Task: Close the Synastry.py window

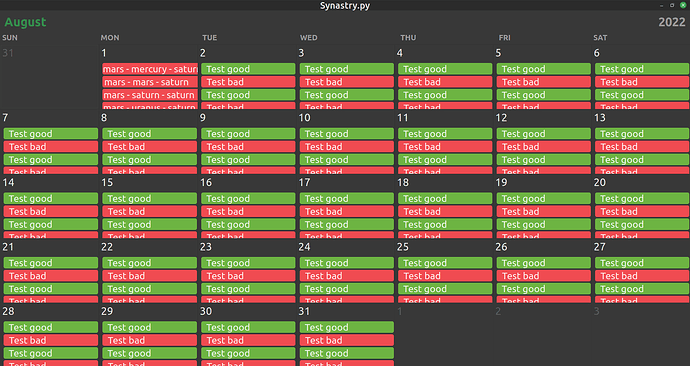Action: (x=683, y=5)
